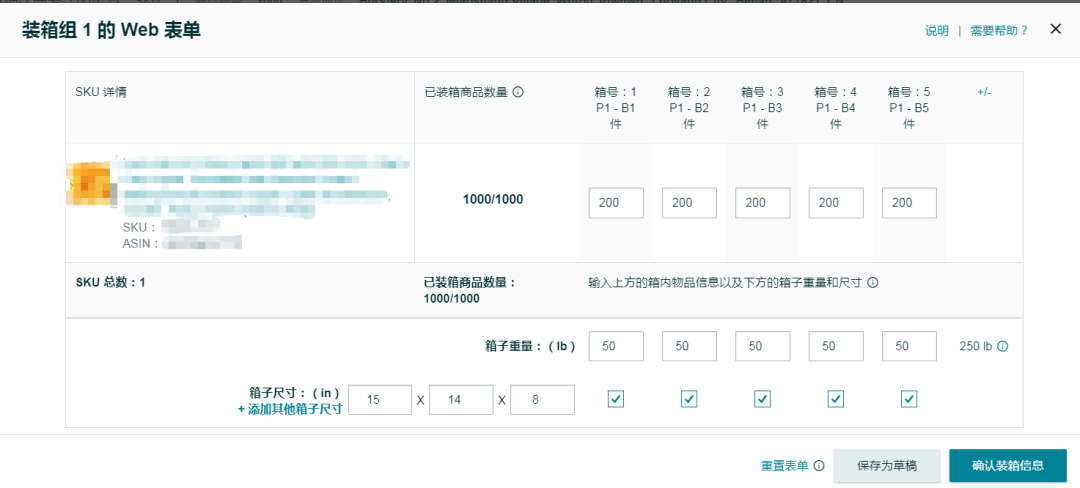Click info icon next to 250 lb total

pos(1002,346)
